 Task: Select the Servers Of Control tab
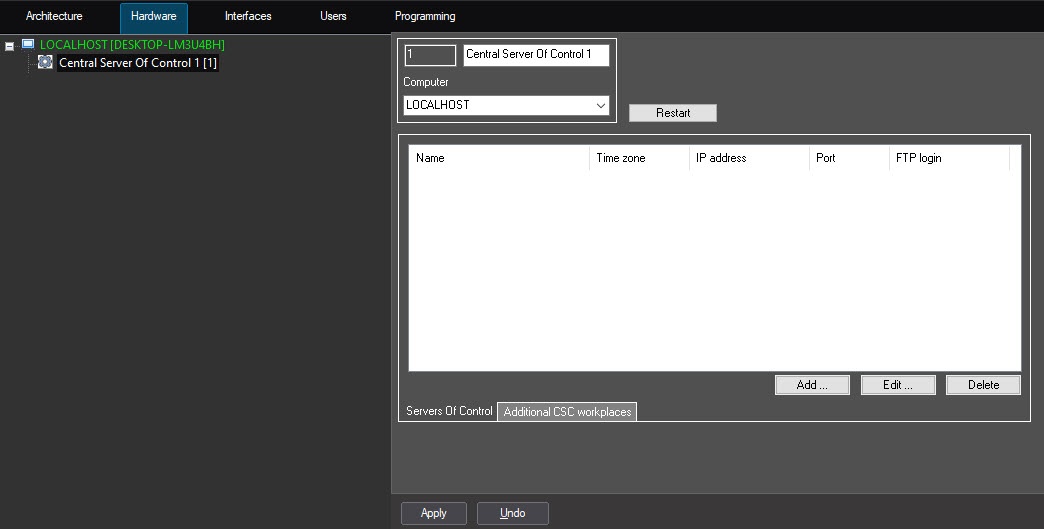point(449,411)
